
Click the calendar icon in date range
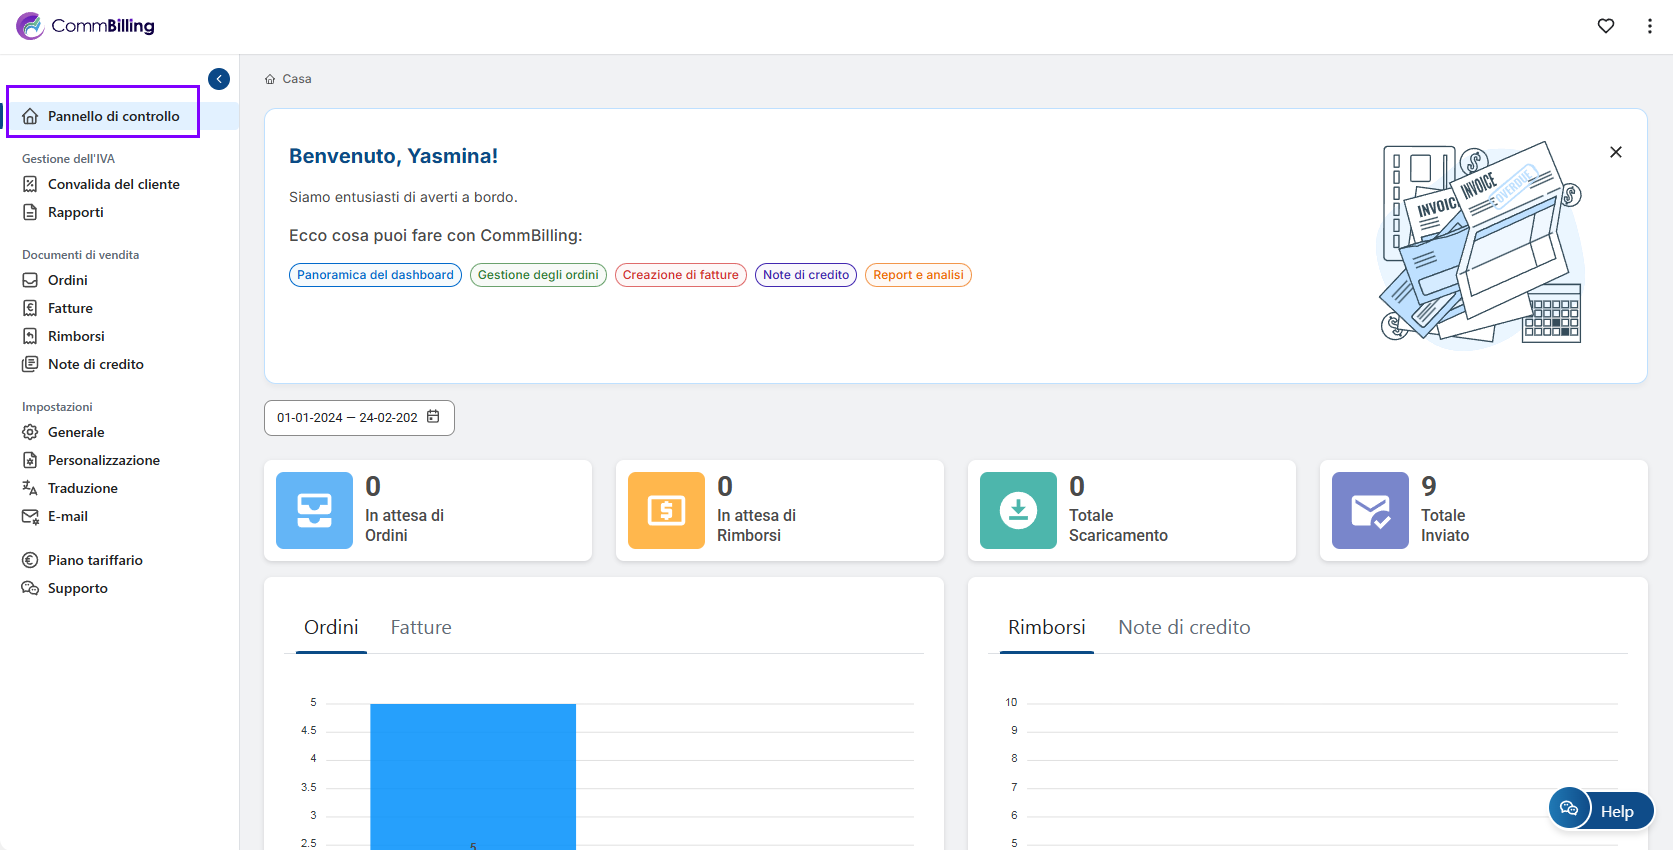(433, 417)
